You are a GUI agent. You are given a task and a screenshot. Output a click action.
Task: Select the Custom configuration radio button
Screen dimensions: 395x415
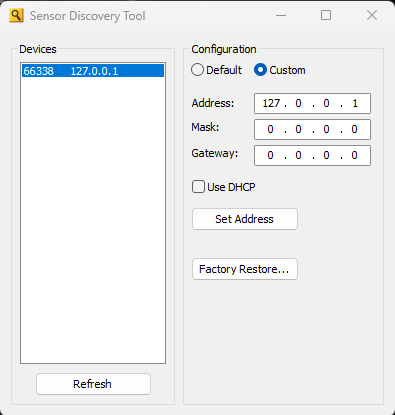pyautogui.click(x=260, y=70)
